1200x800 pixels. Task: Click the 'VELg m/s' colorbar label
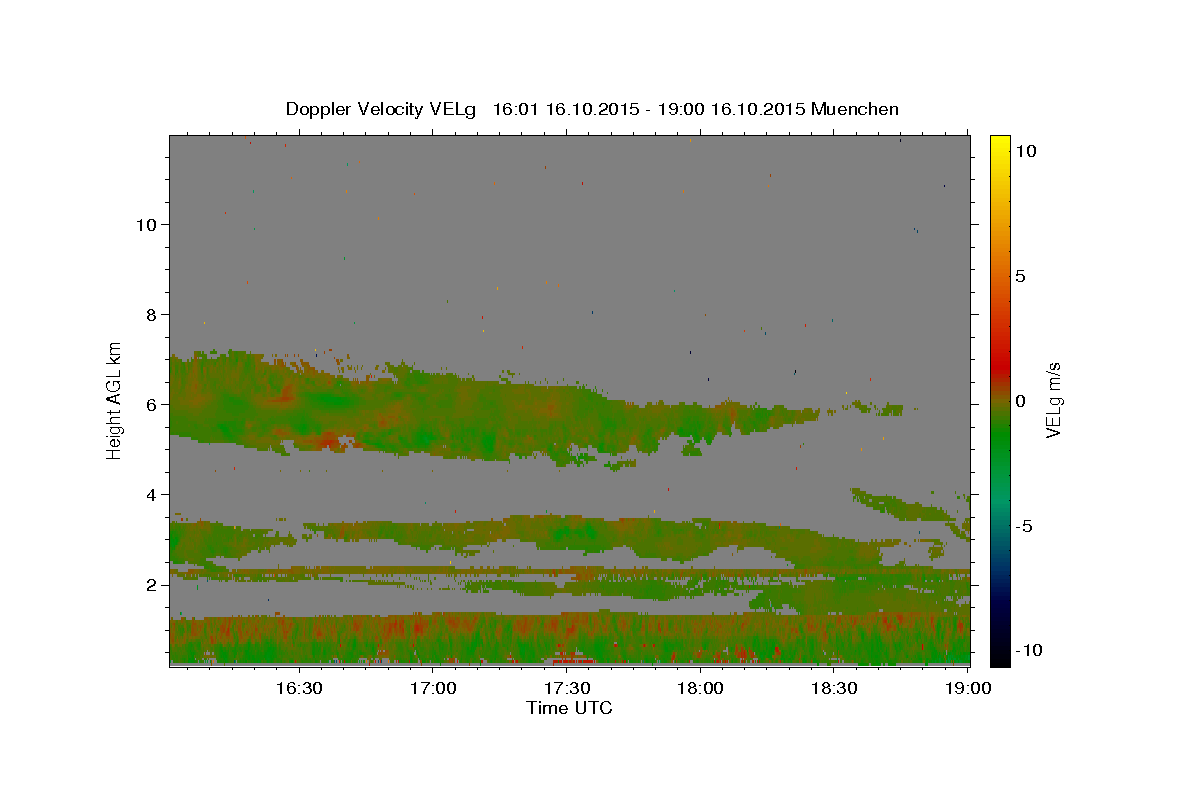coord(1053,400)
